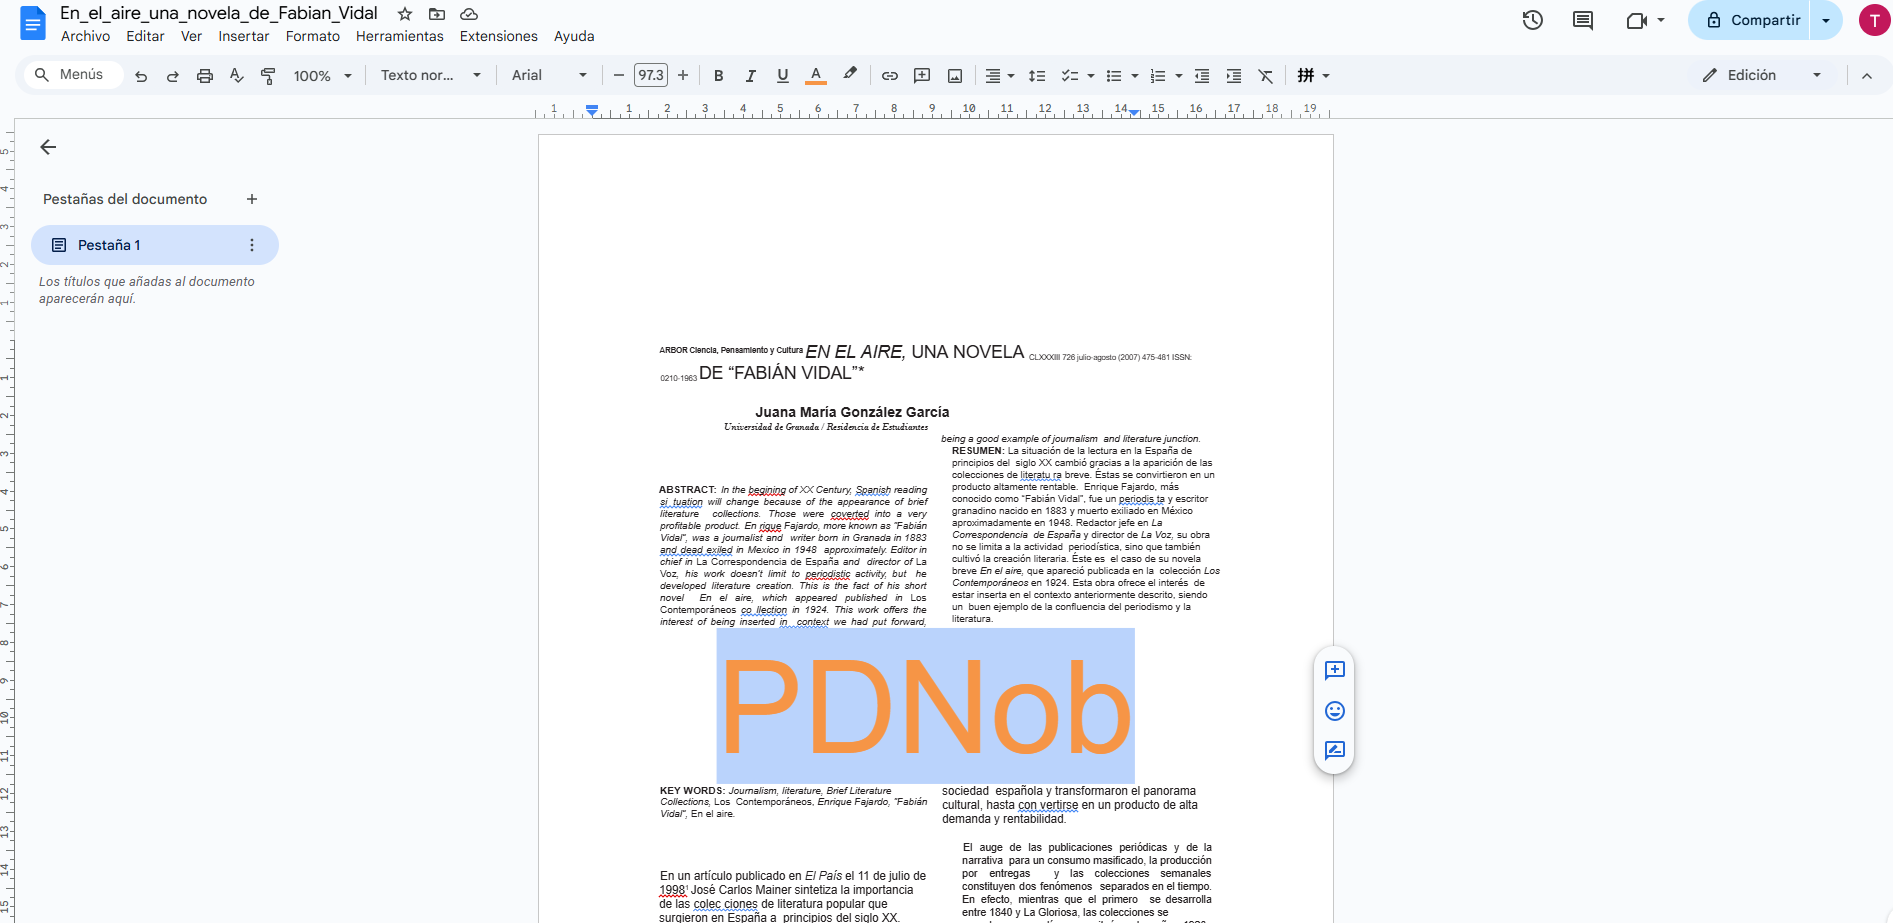Open the highlight color marker
This screenshot has height=923, width=1893.
click(x=850, y=75)
